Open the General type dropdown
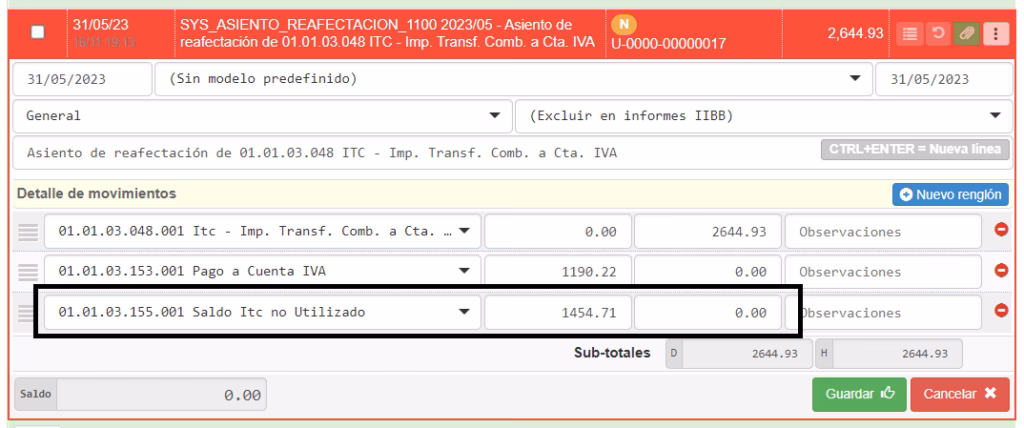This screenshot has width=1024, height=428. coord(494,115)
